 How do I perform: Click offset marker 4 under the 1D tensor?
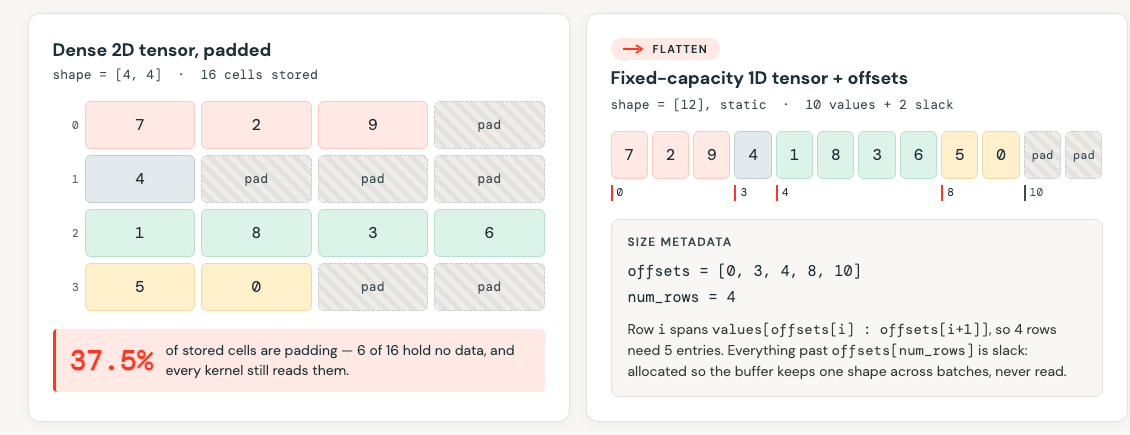click(x=783, y=193)
